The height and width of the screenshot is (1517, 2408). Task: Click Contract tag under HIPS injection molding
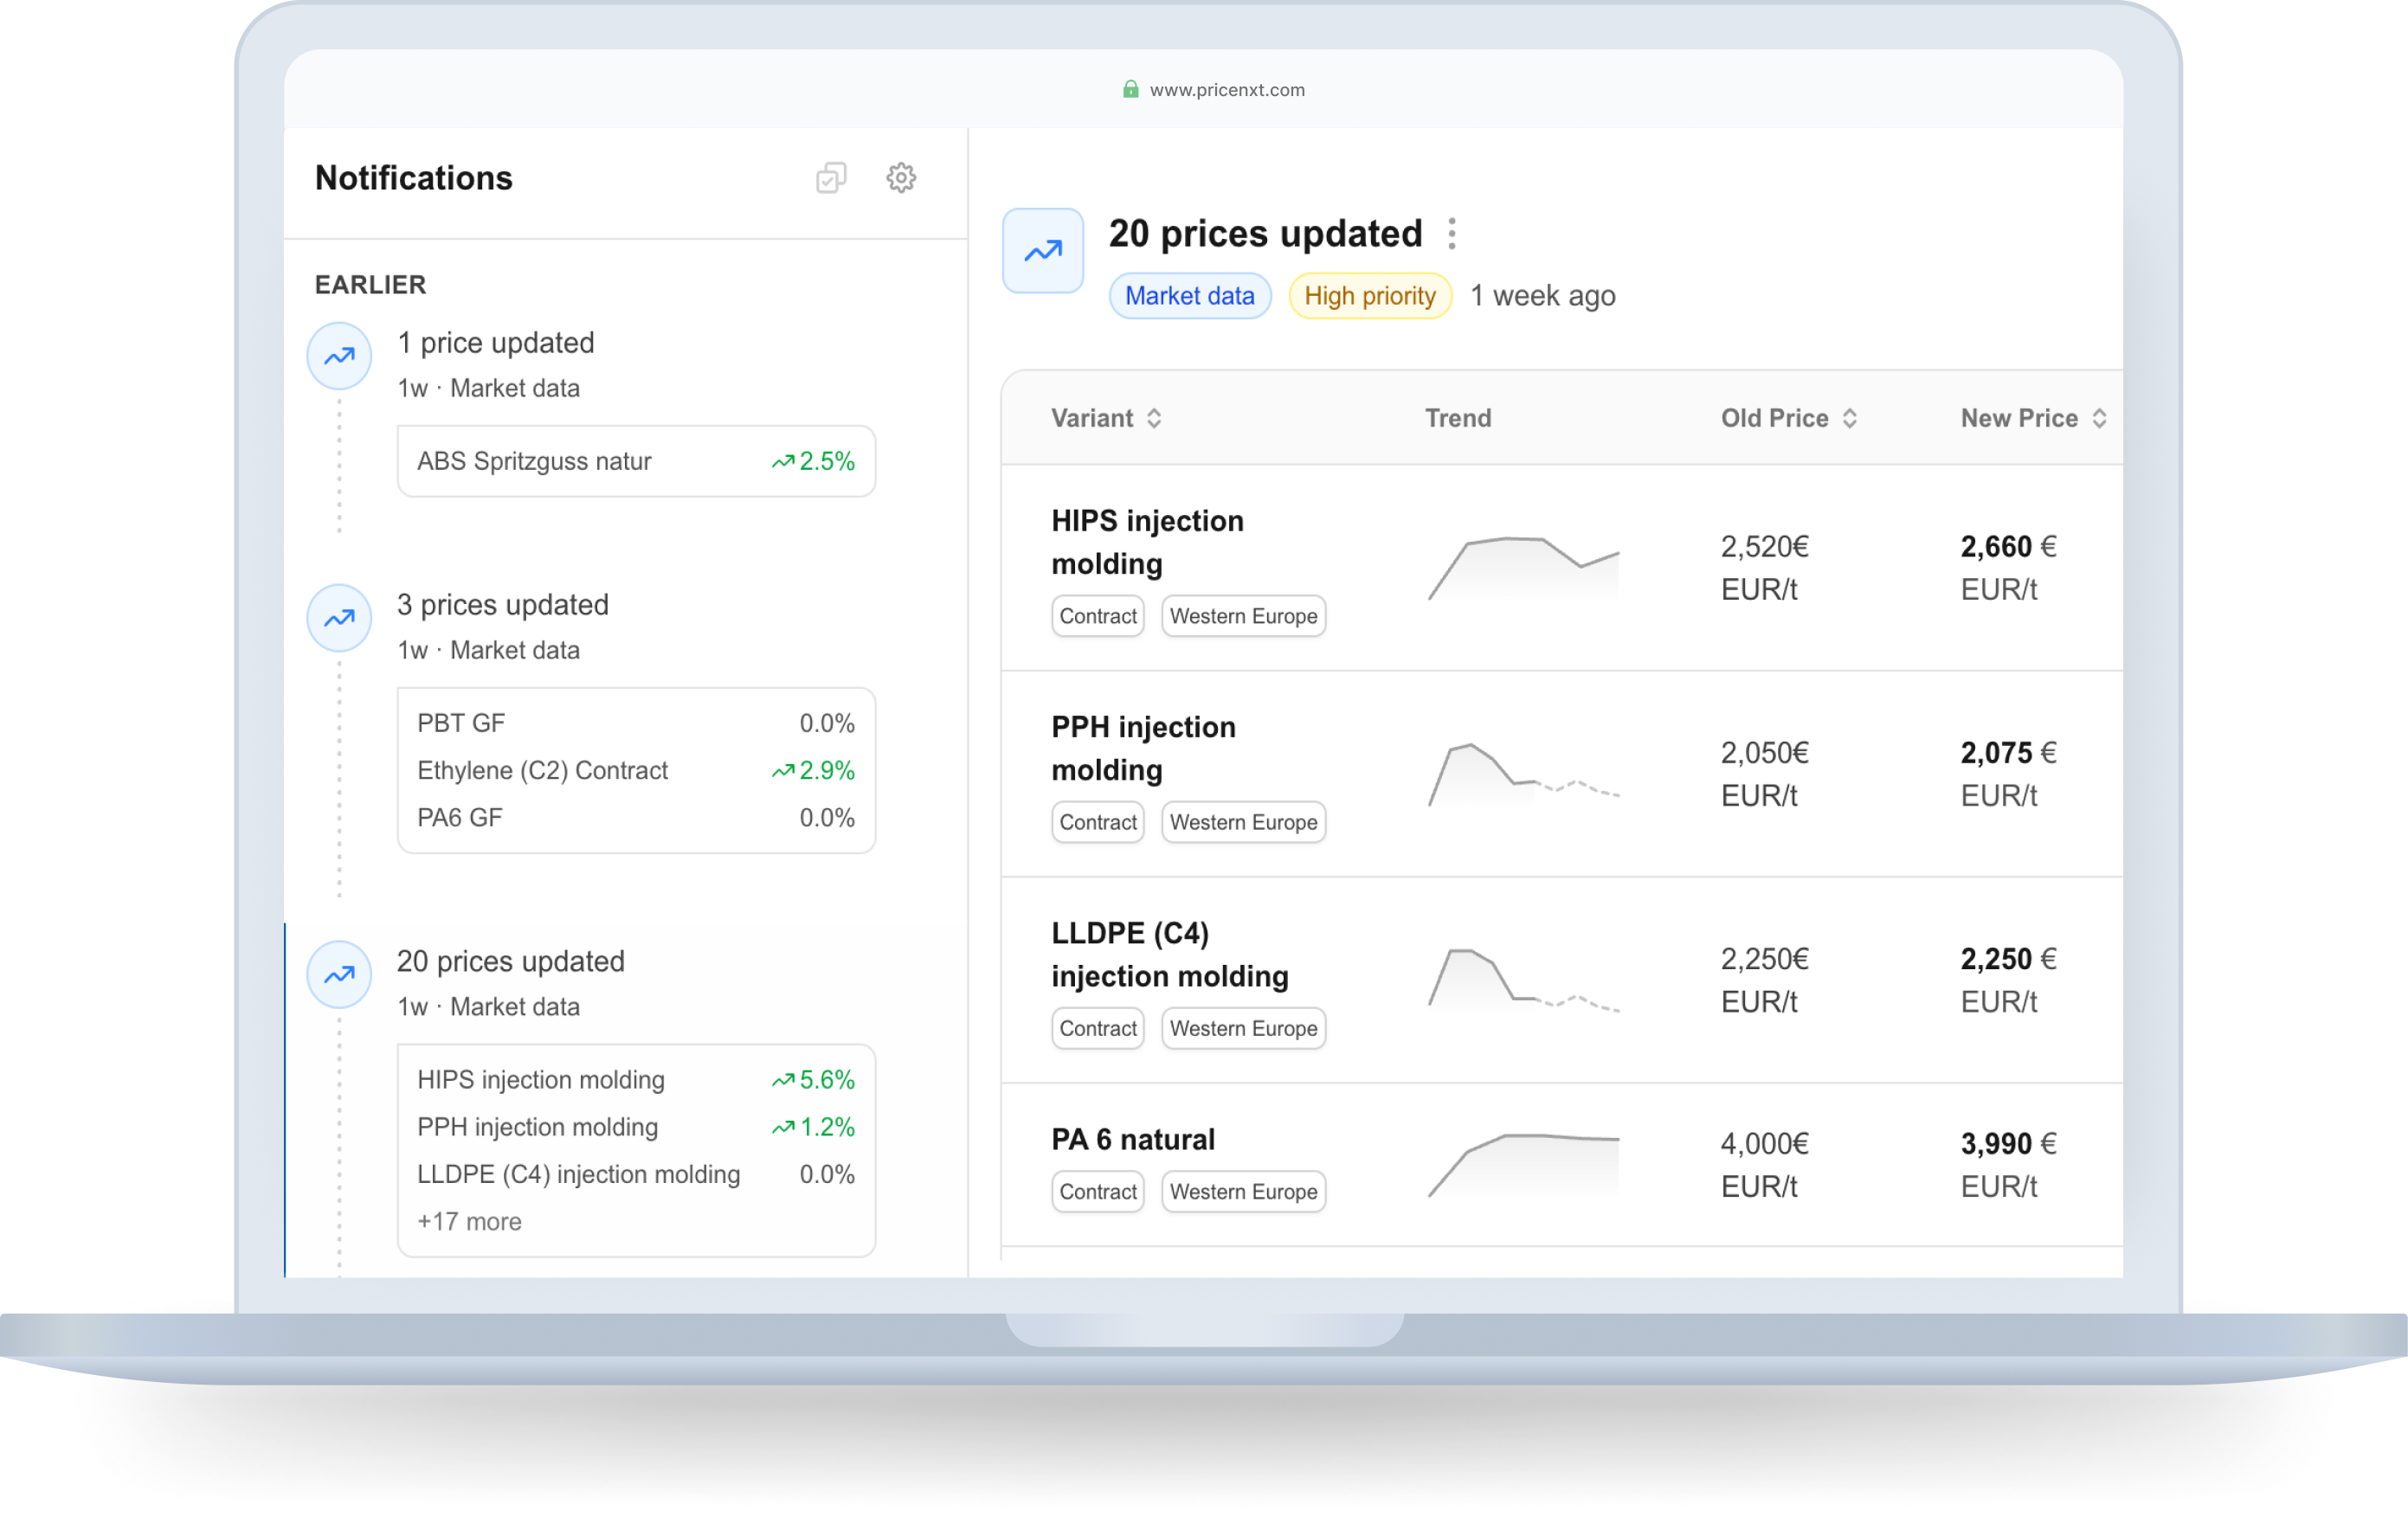pyautogui.click(x=1098, y=617)
